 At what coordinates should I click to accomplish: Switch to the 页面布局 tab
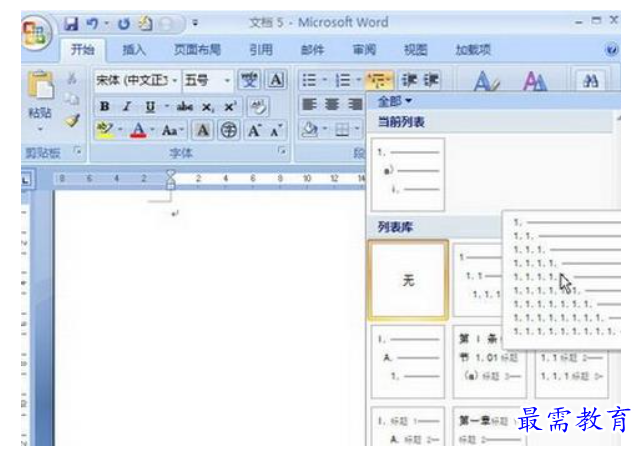click(x=198, y=50)
